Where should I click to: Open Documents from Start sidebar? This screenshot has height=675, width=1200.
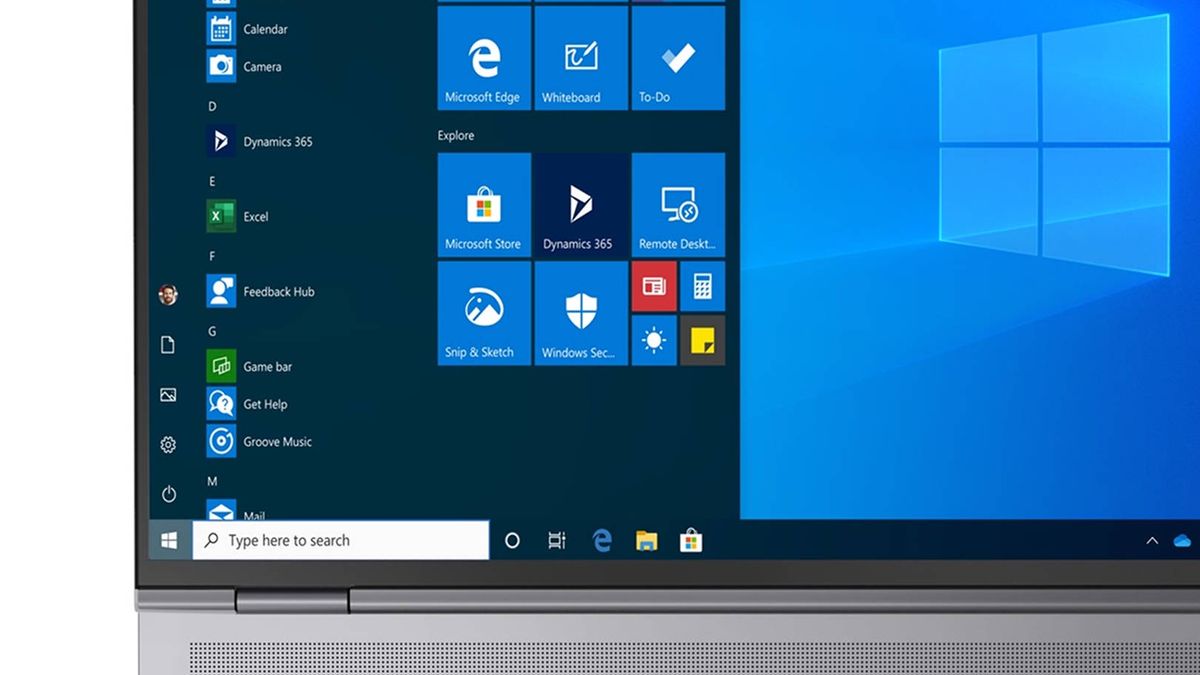[x=168, y=345]
